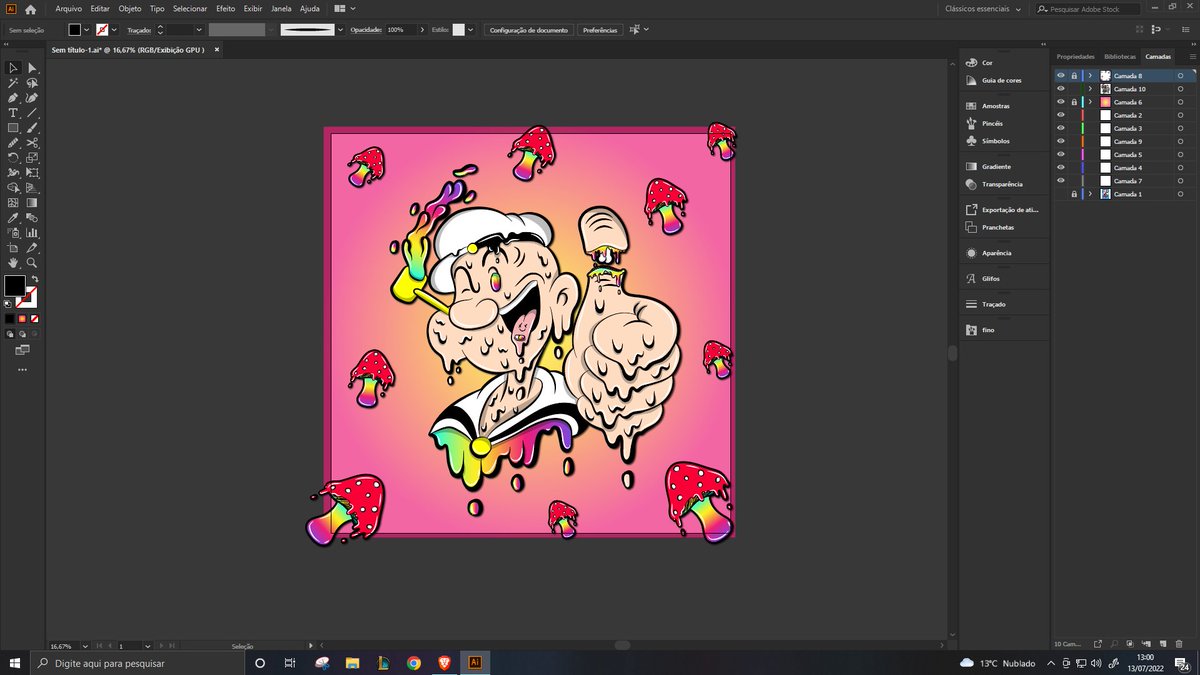This screenshot has width=1200, height=675.
Task: Select the Type tool
Action: (13, 113)
